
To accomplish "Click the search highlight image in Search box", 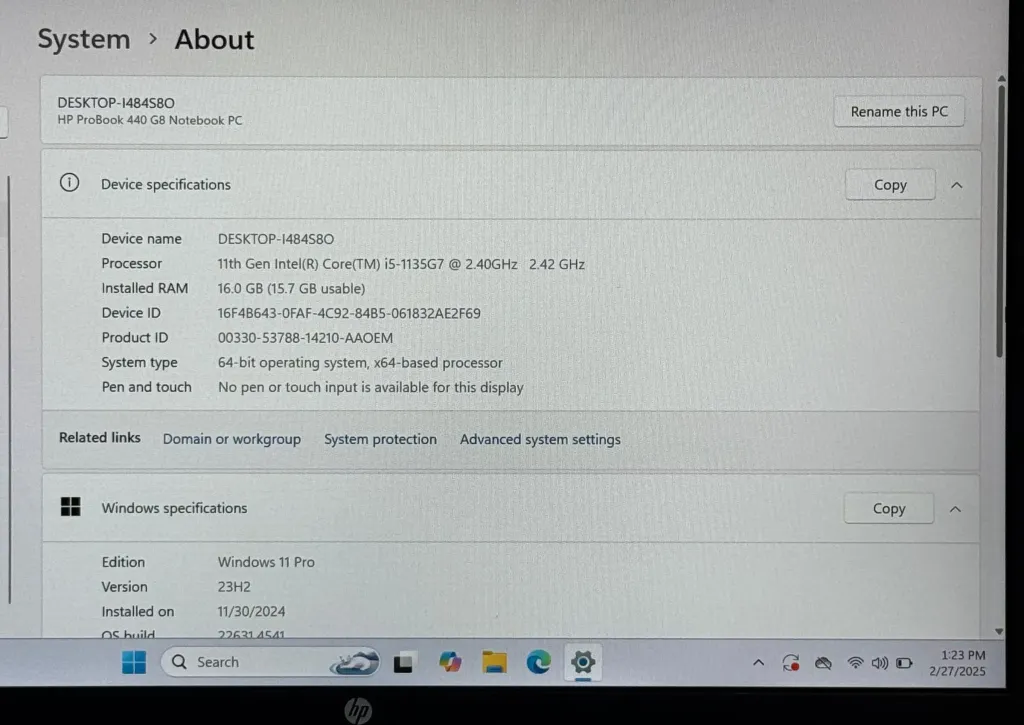I will tap(355, 662).
